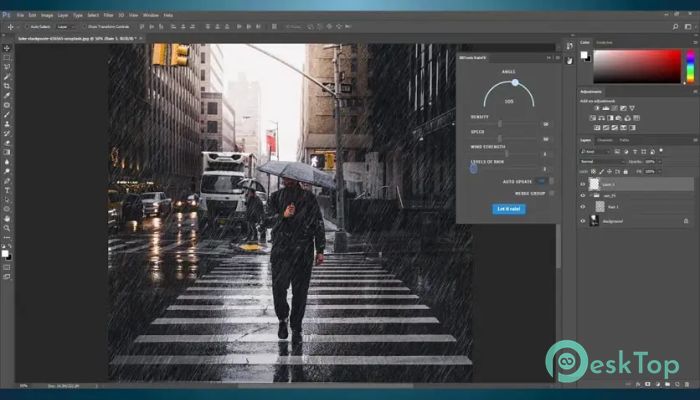
Task: Hide the rain group layer
Action: click(x=583, y=196)
